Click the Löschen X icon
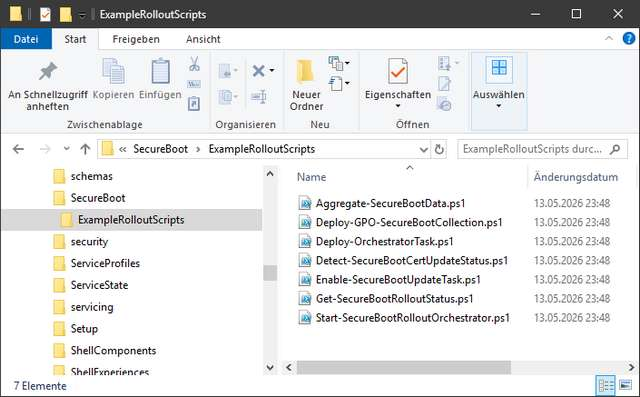640x397 pixels. tap(258, 71)
